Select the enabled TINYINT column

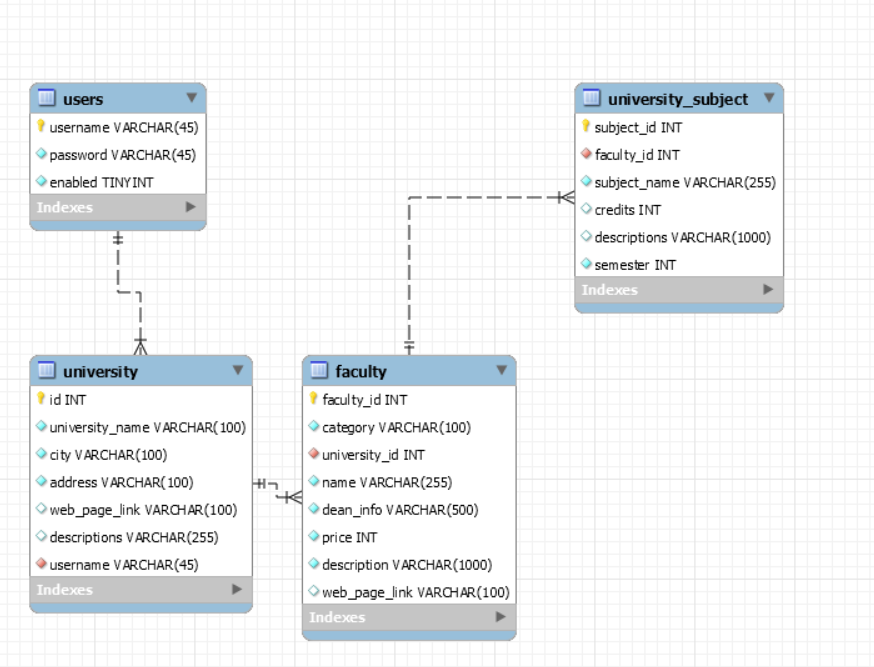click(101, 182)
